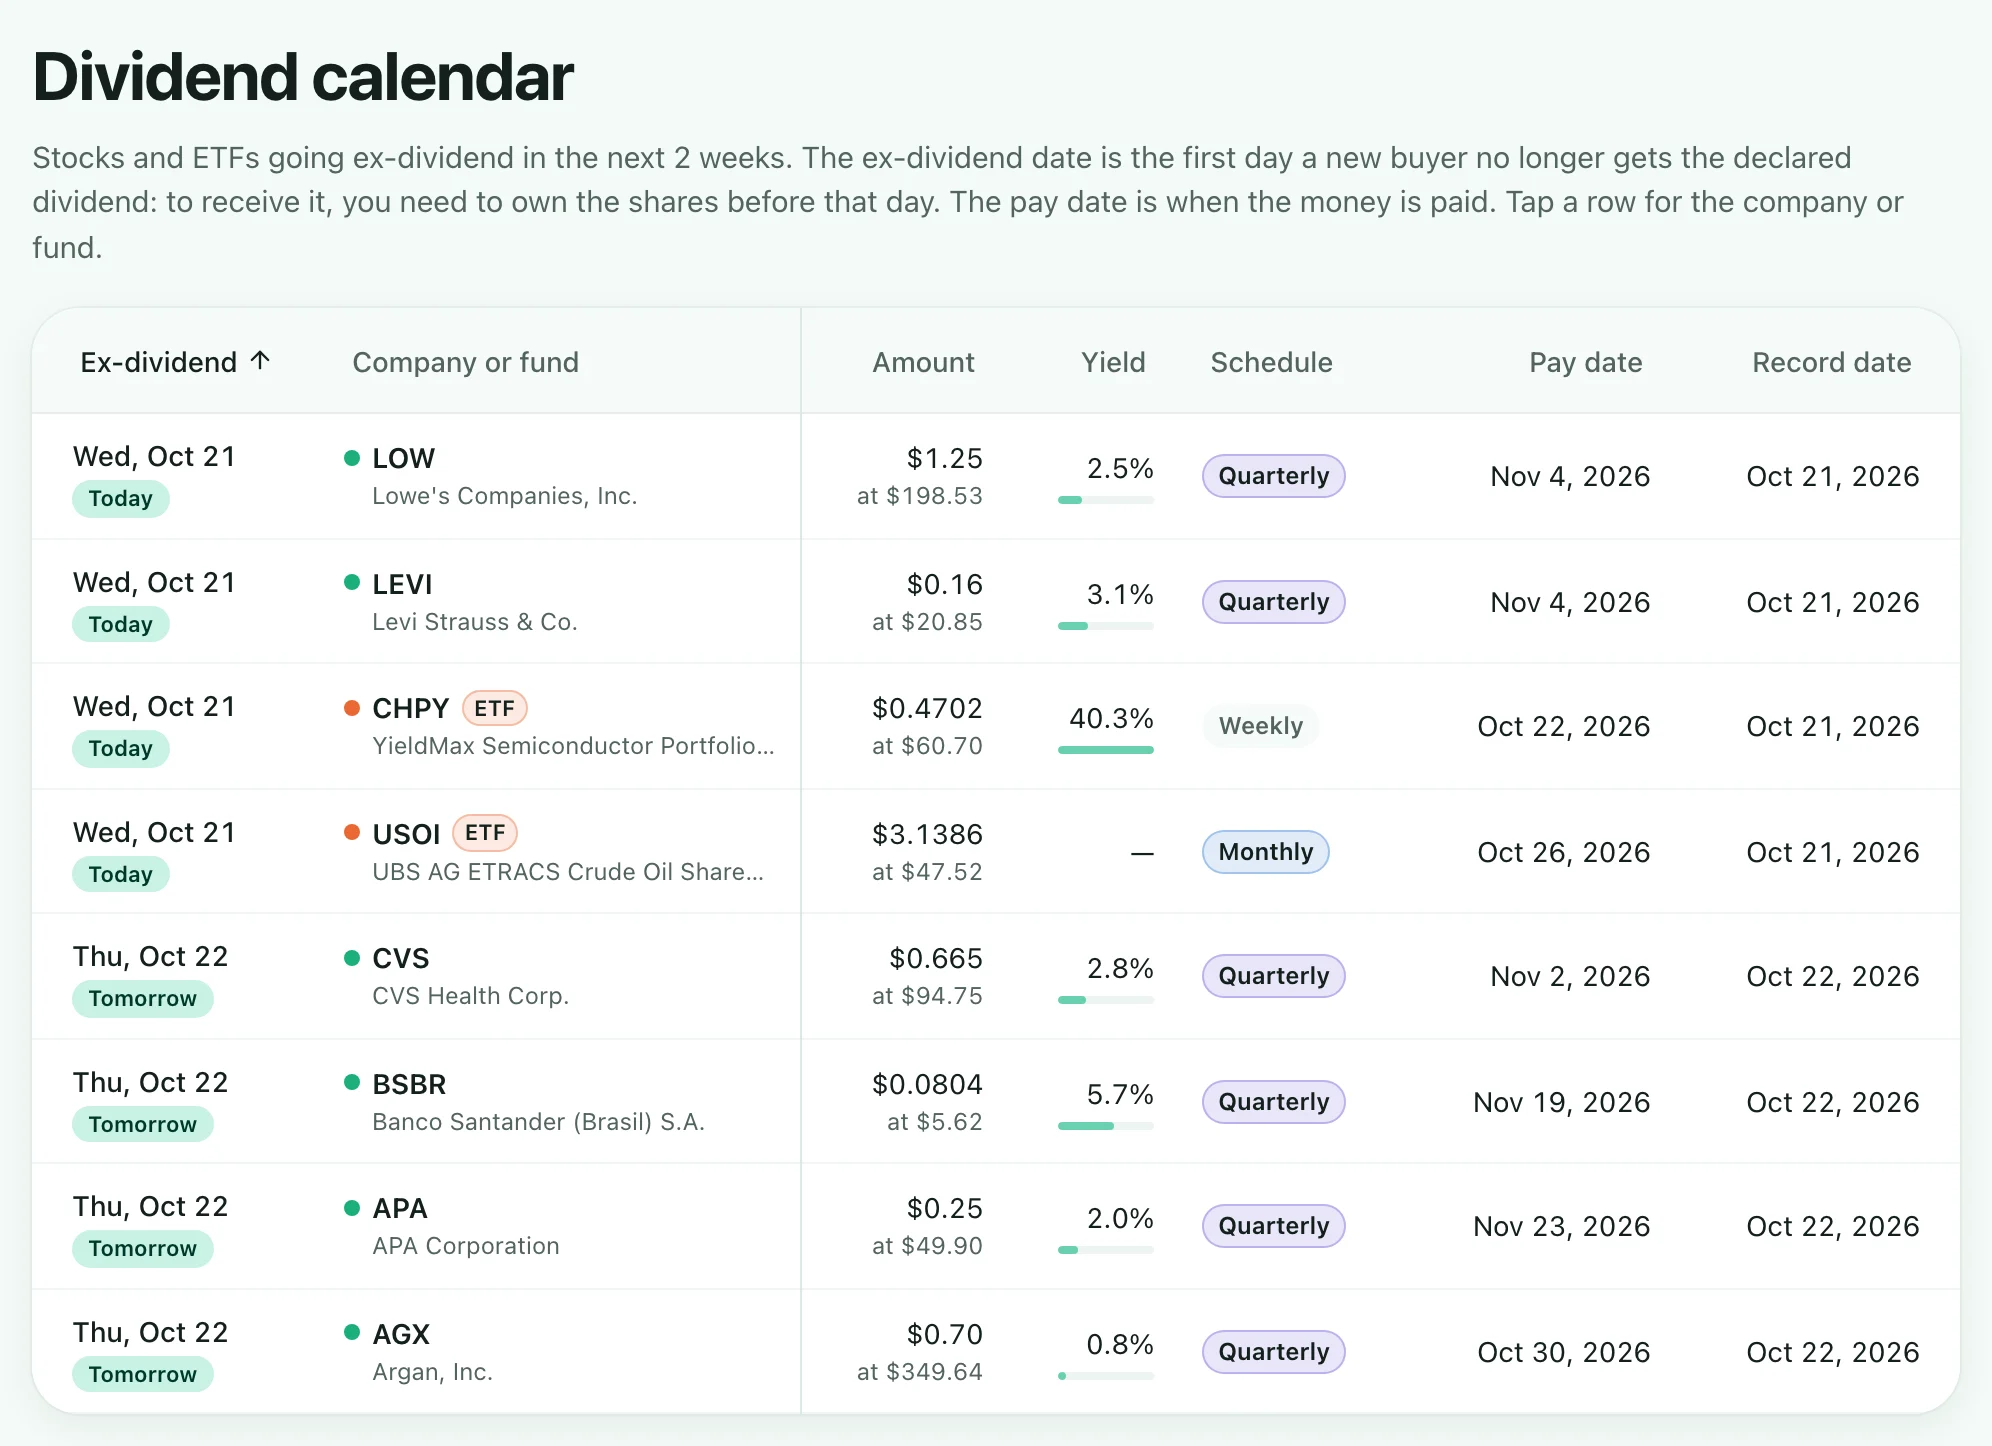The width and height of the screenshot is (1992, 1446).
Task: Click the Tomorrow badge in the CVS row
Action: tap(142, 998)
